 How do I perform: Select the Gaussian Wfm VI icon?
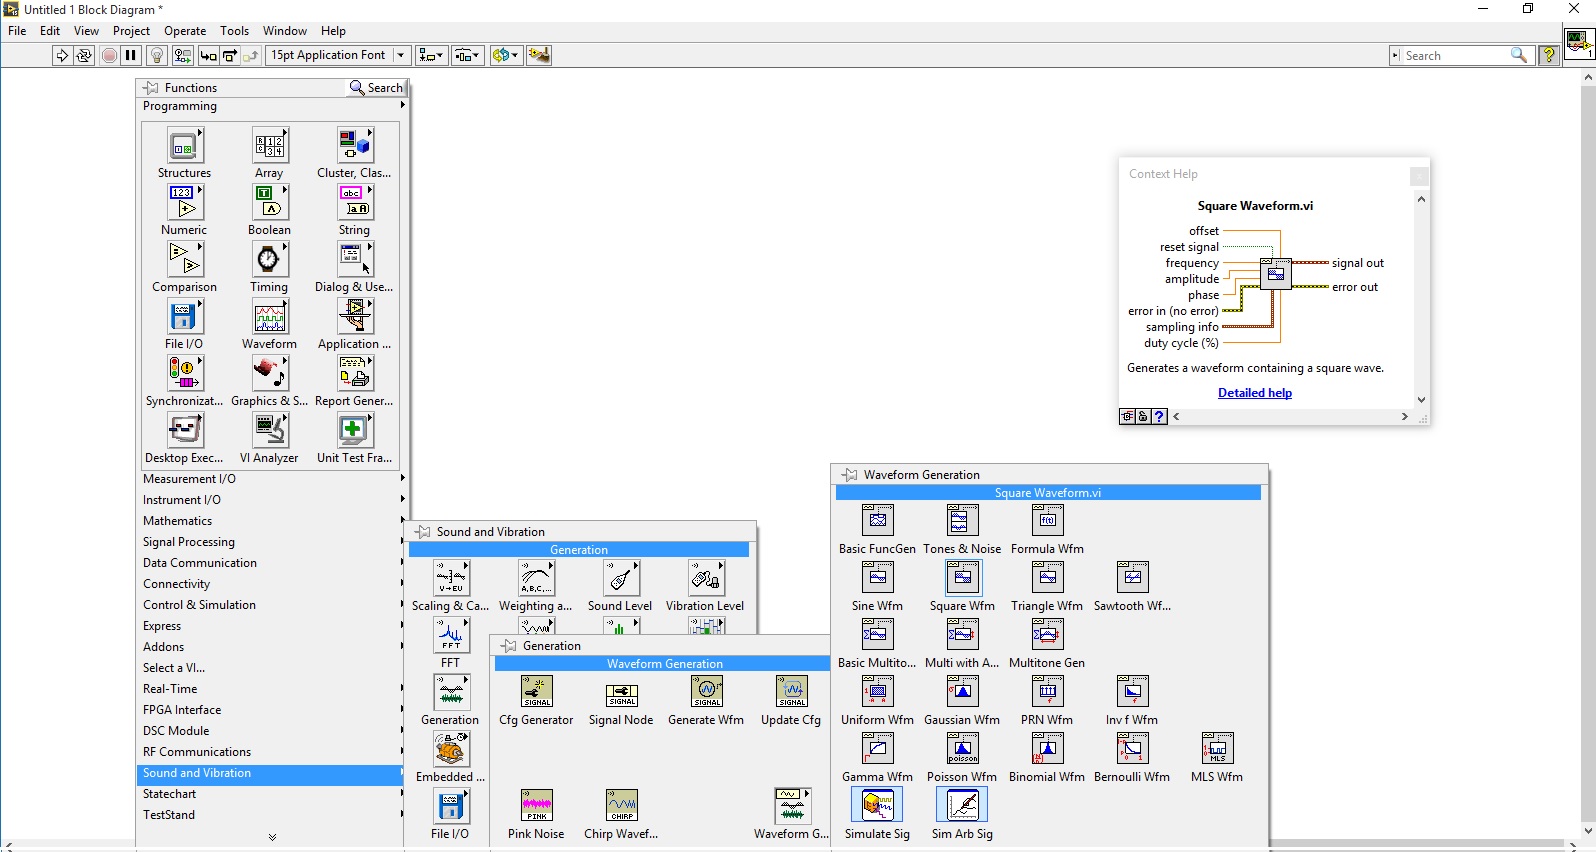tap(962, 692)
